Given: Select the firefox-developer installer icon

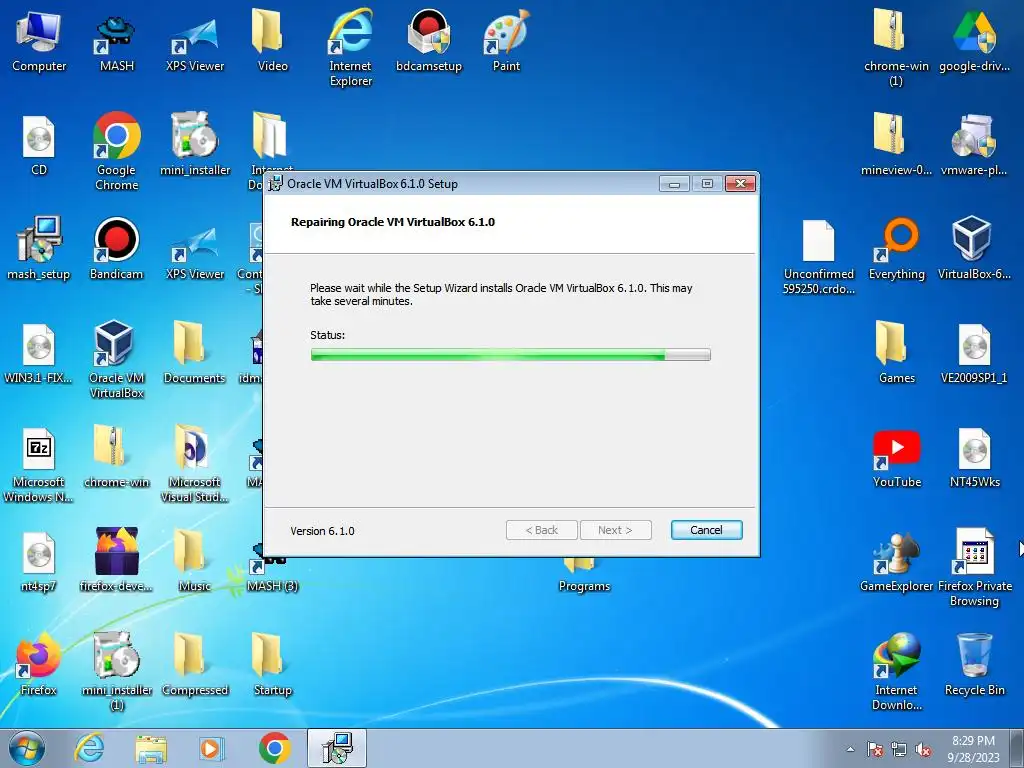Looking at the screenshot, I should point(116,560).
